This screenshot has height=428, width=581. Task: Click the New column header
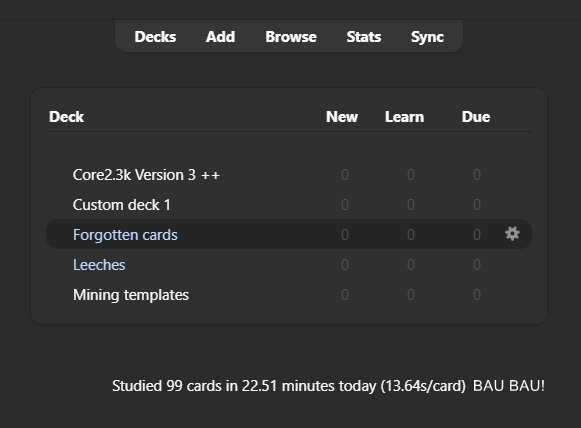click(x=342, y=117)
